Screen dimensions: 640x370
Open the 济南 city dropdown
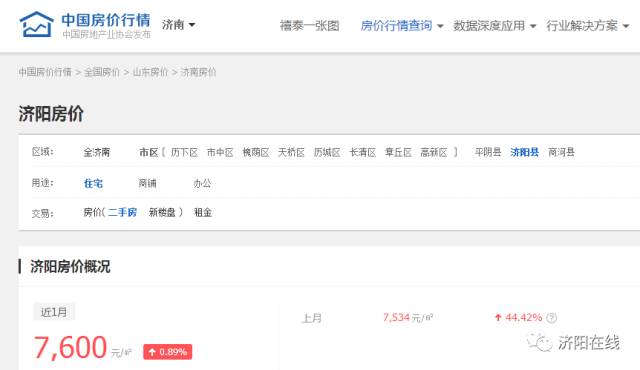click(178, 25)
